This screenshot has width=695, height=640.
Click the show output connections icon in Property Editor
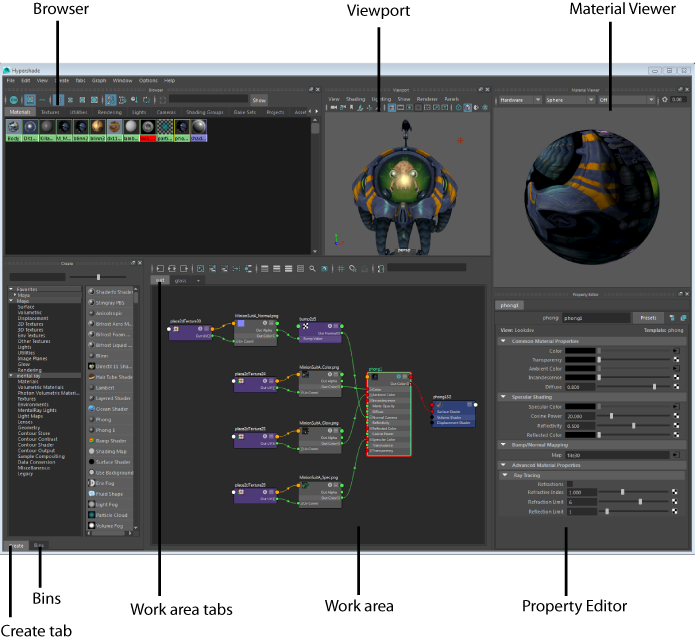click(x=683, y=318)
